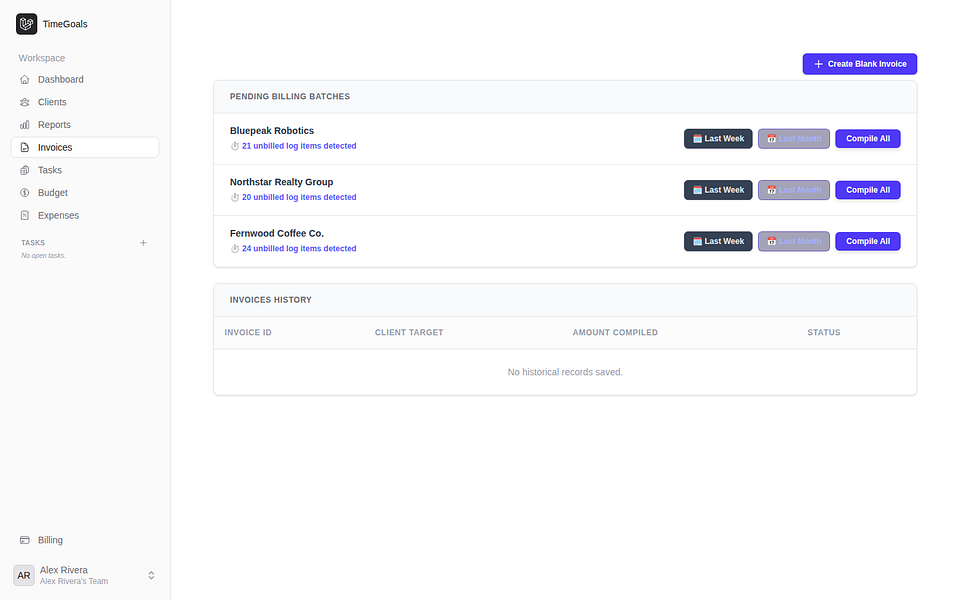This screenshot has width=960, height=600.
Task: Click the Amount Compiled column header
Action: pos(615,333)
